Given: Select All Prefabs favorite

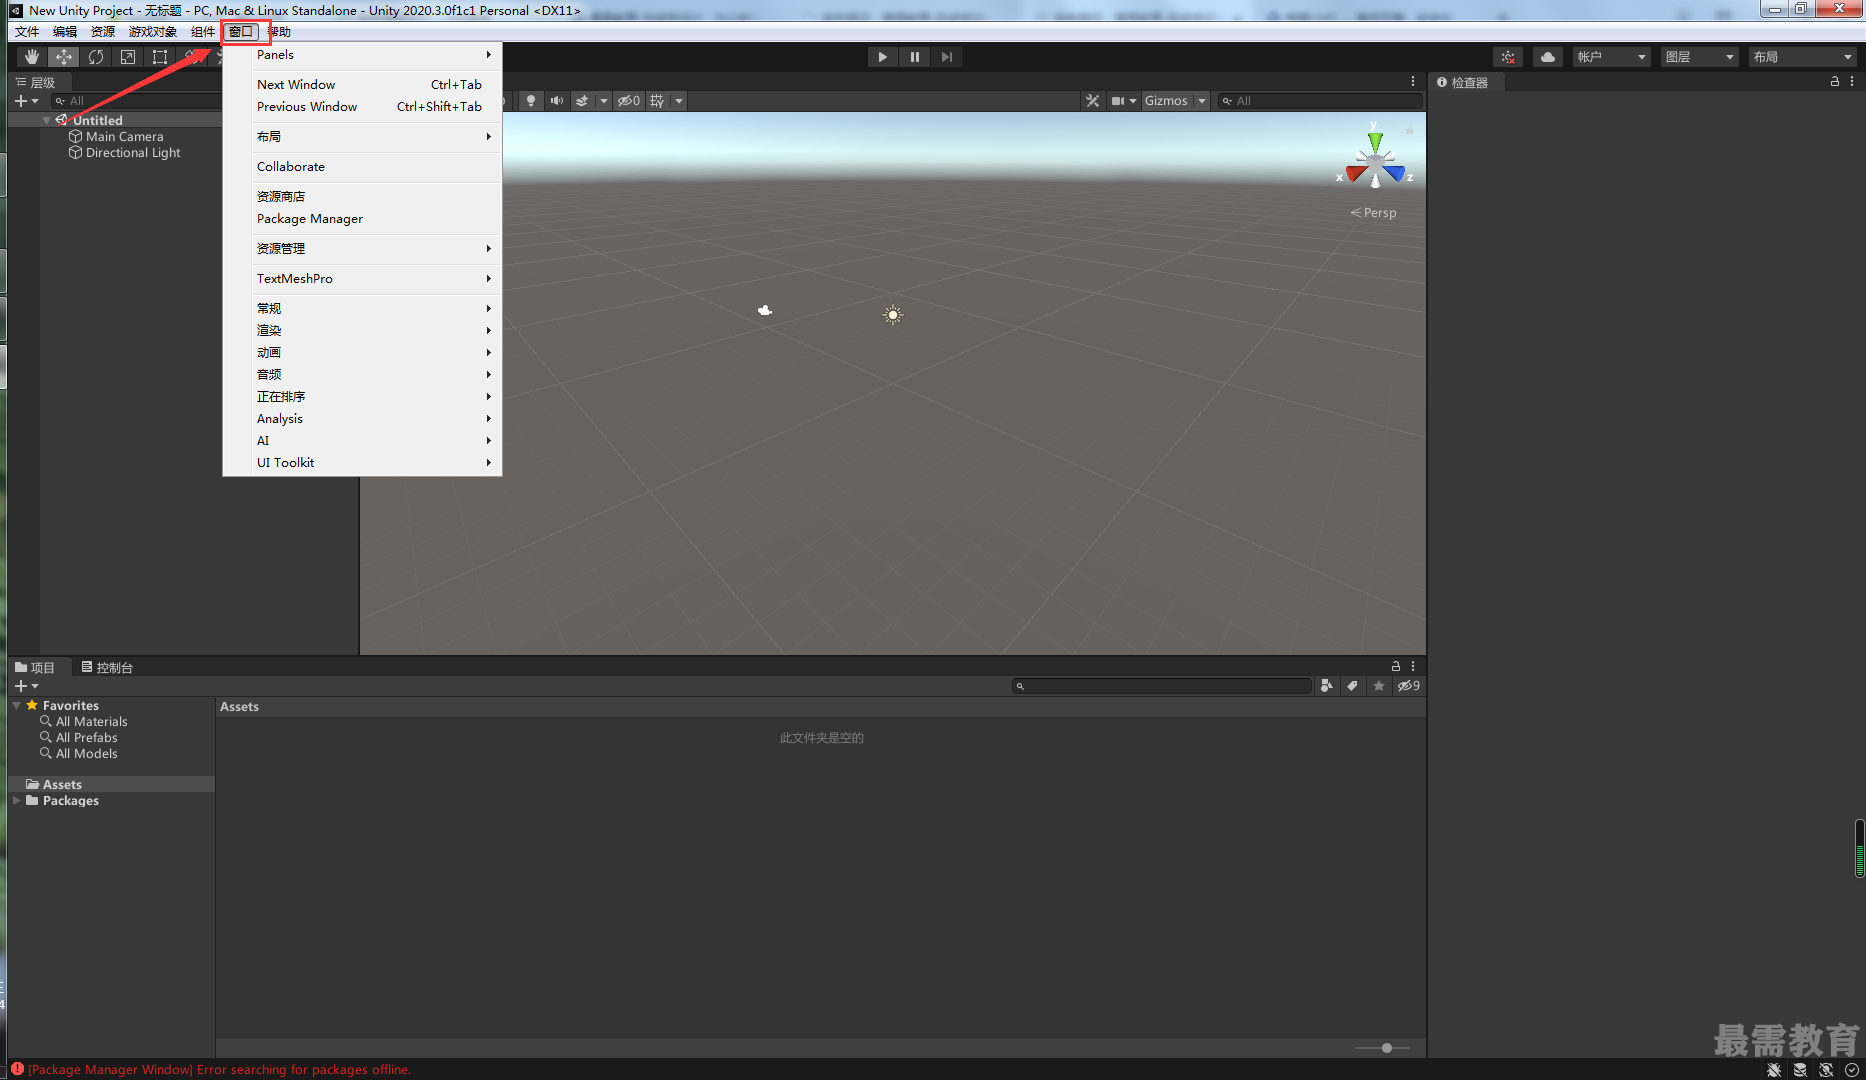Looking at the screenshot, I should pos(86,738).
